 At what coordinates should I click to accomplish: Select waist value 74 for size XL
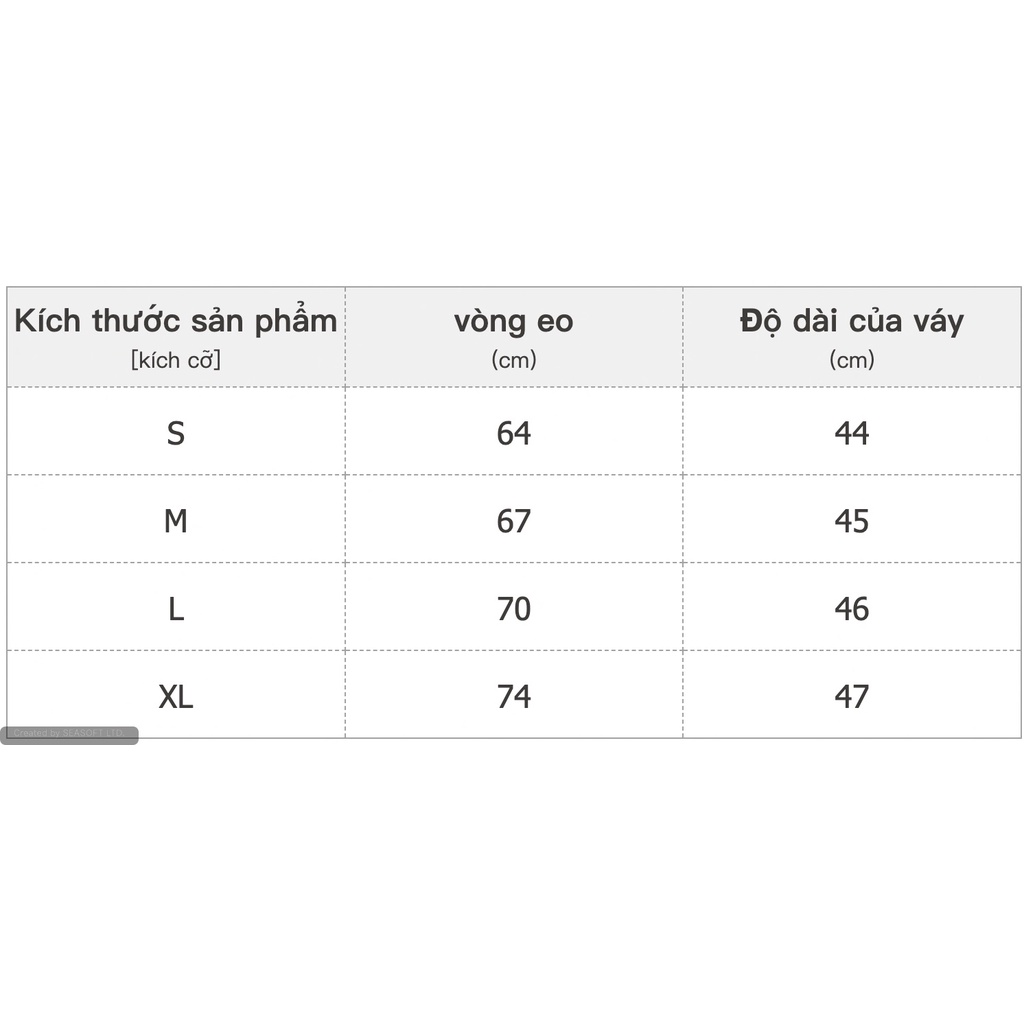click(x=514, y=697)
